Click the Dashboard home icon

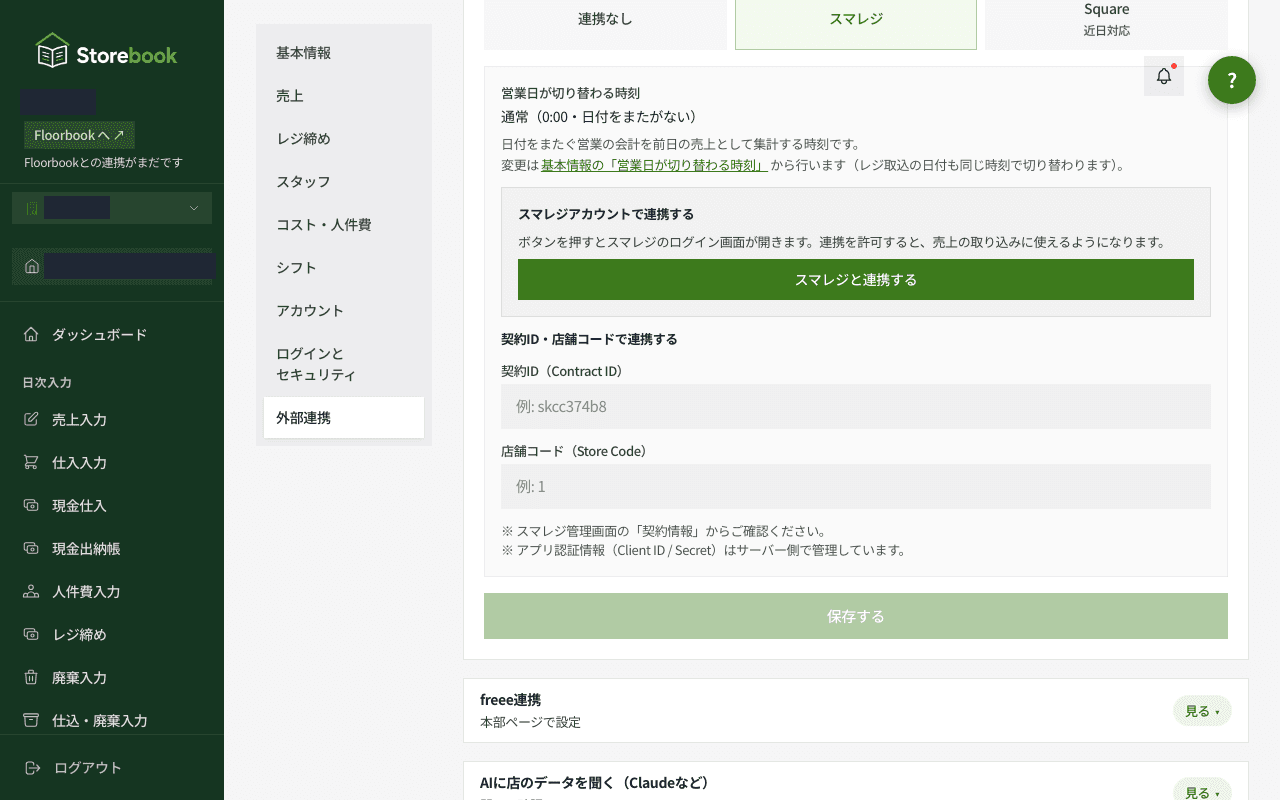point(31,334)
